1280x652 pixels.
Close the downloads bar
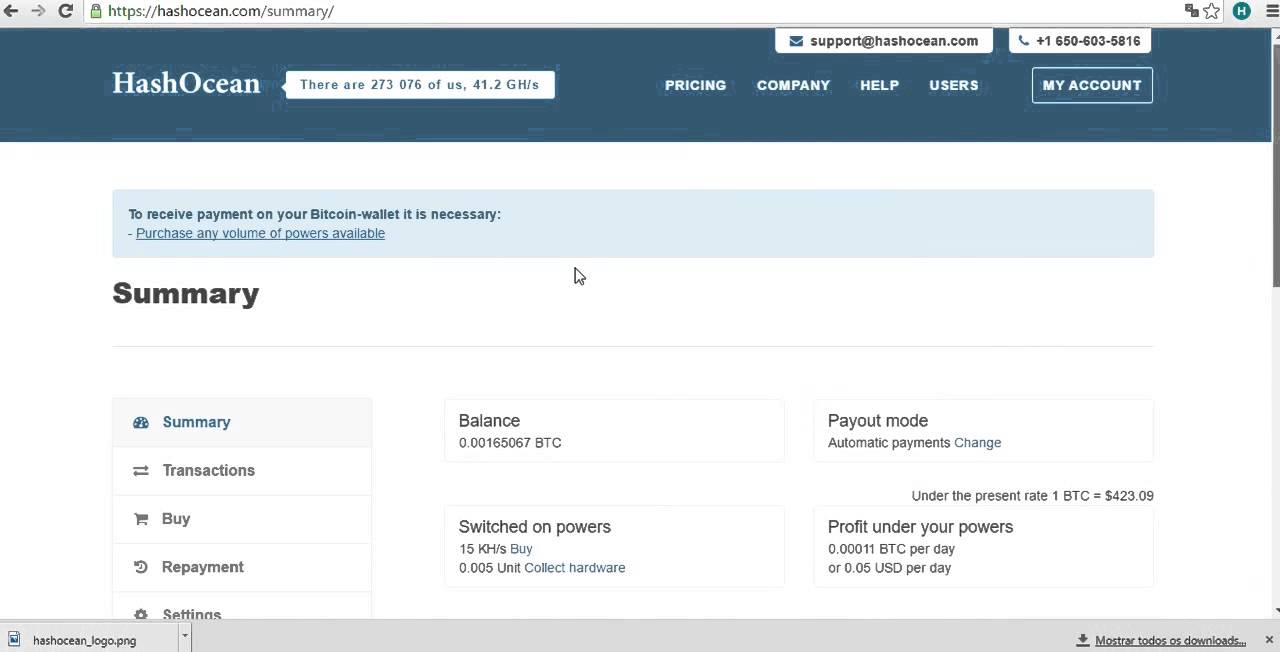pyautogui.click(x=1269, y=640)
